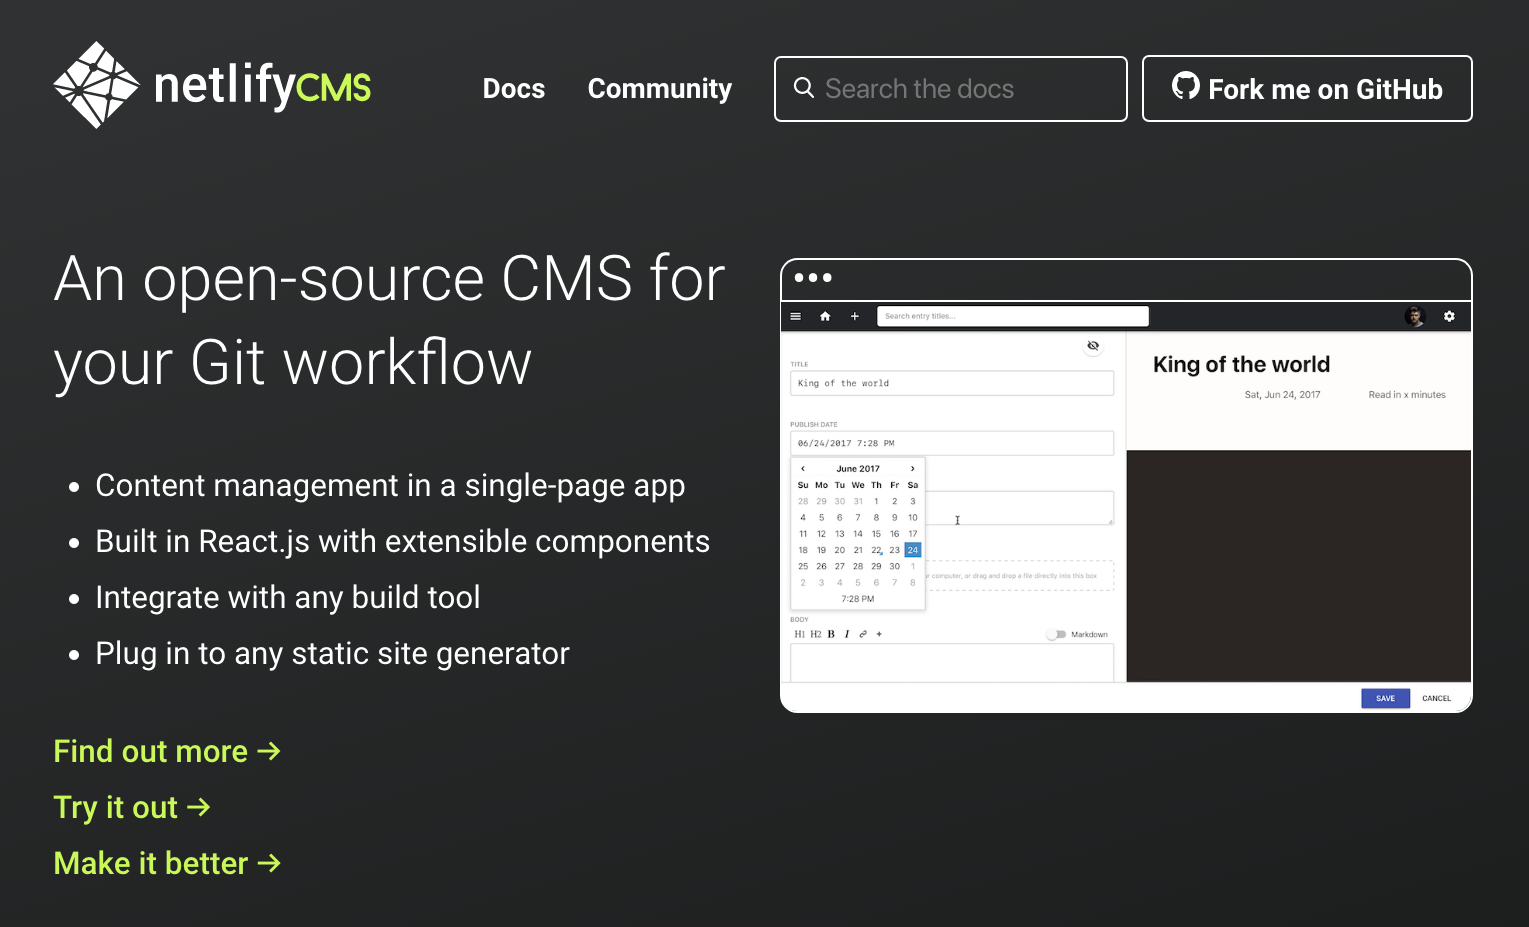Open the hamburger menu in CMS preview

(x=796, y=316)
